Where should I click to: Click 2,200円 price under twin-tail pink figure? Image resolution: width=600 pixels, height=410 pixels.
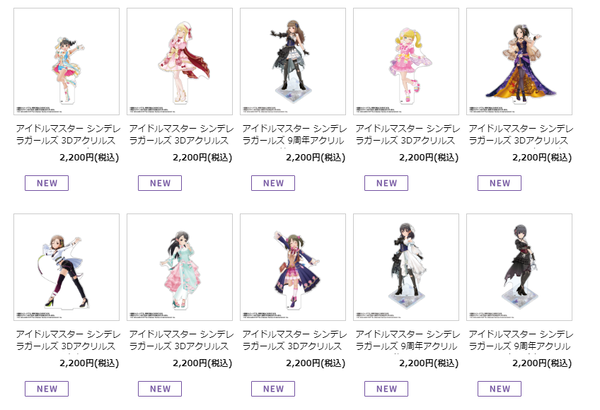click(x=429, y=157)
